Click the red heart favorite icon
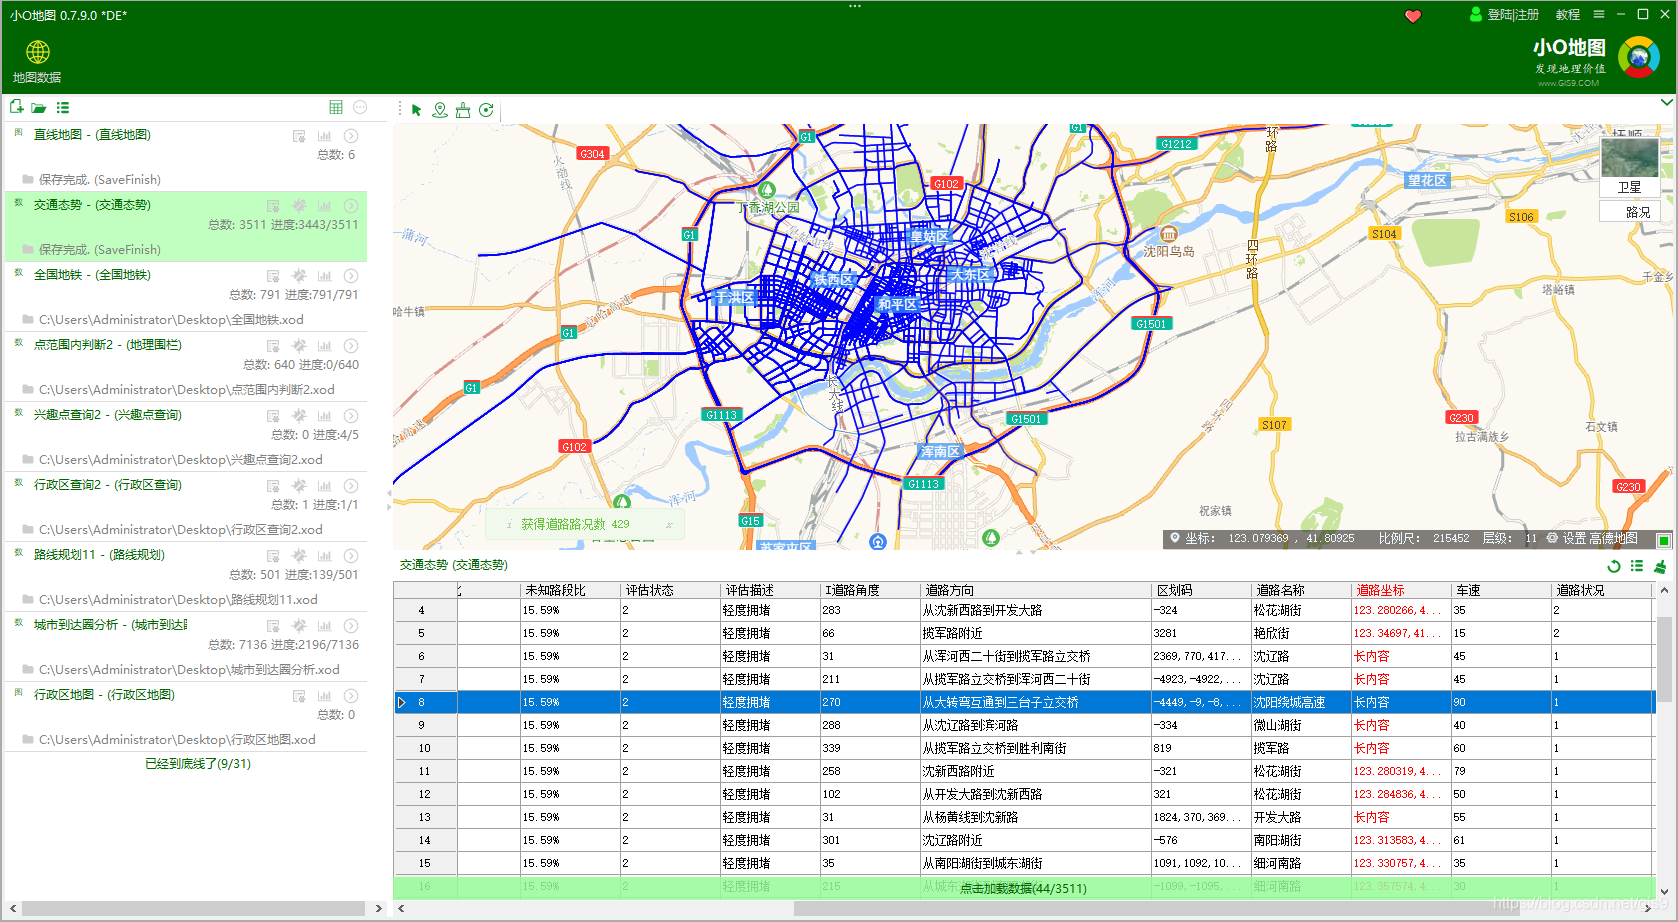The width and height of the screenshot is (1678, 922). click(1413, 16)
